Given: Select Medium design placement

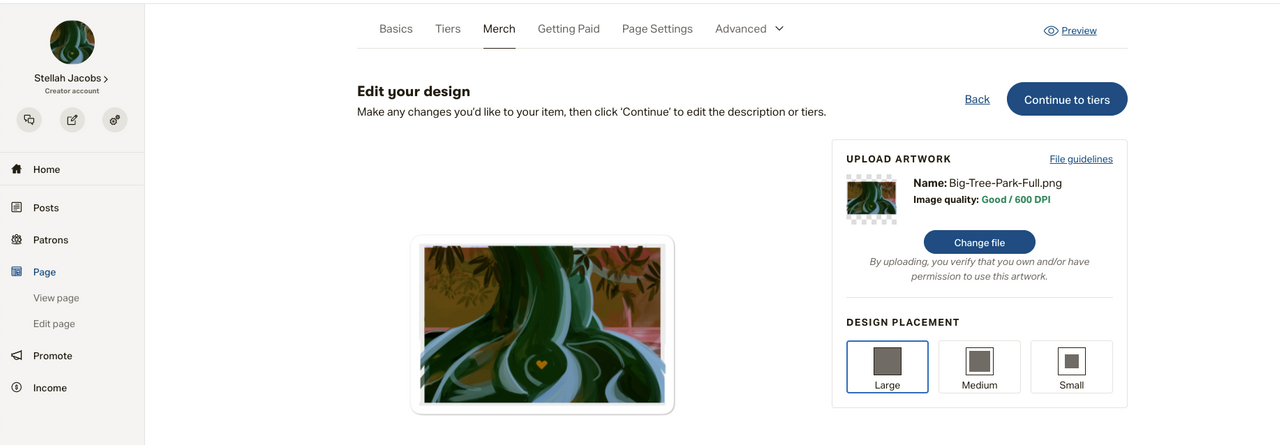Looking at the screenshot, I should pos(979,367).
